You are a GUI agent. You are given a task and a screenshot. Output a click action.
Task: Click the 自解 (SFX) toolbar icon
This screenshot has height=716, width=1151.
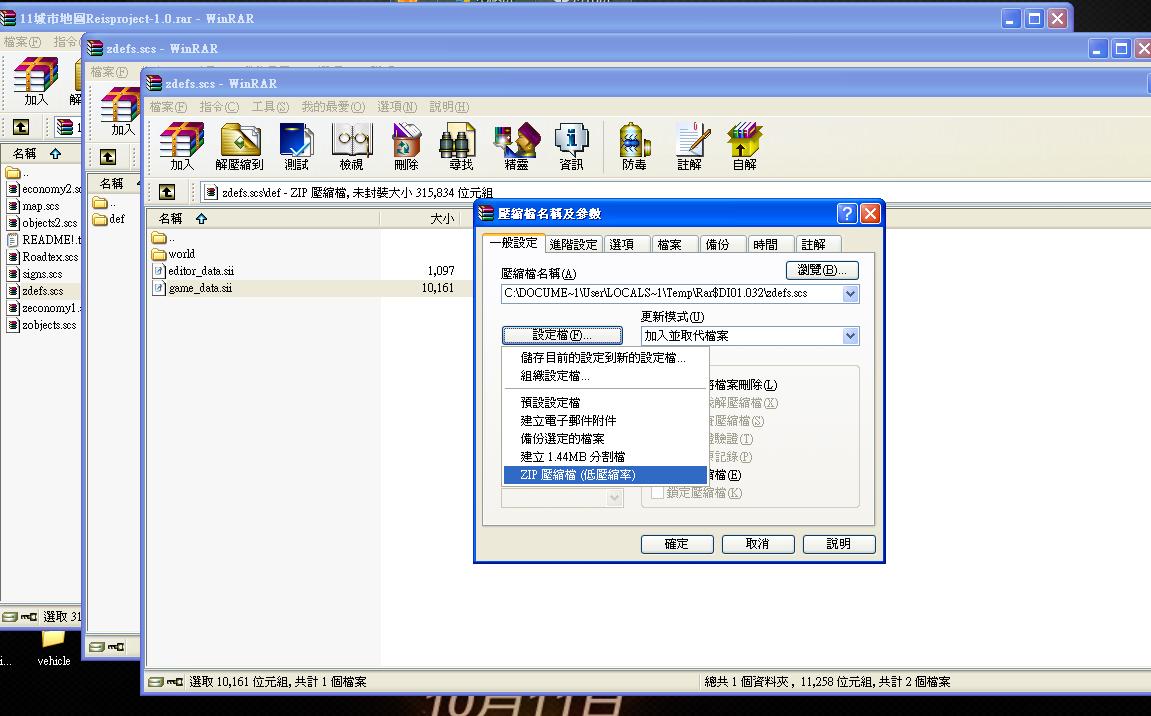click(744, 146)
